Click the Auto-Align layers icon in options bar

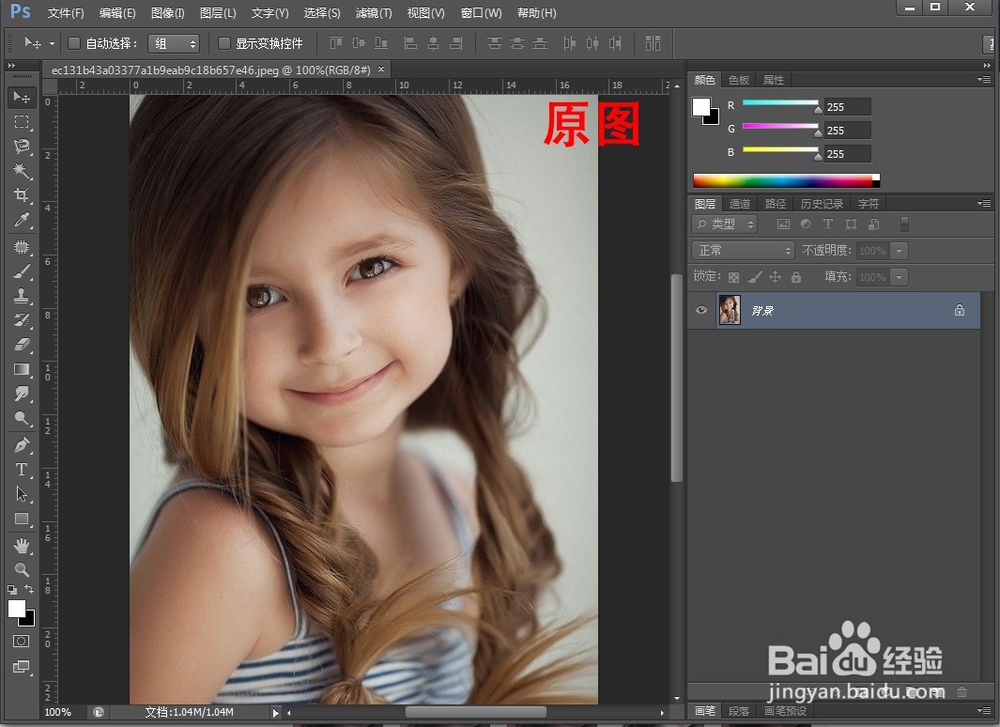pos(652,43)
